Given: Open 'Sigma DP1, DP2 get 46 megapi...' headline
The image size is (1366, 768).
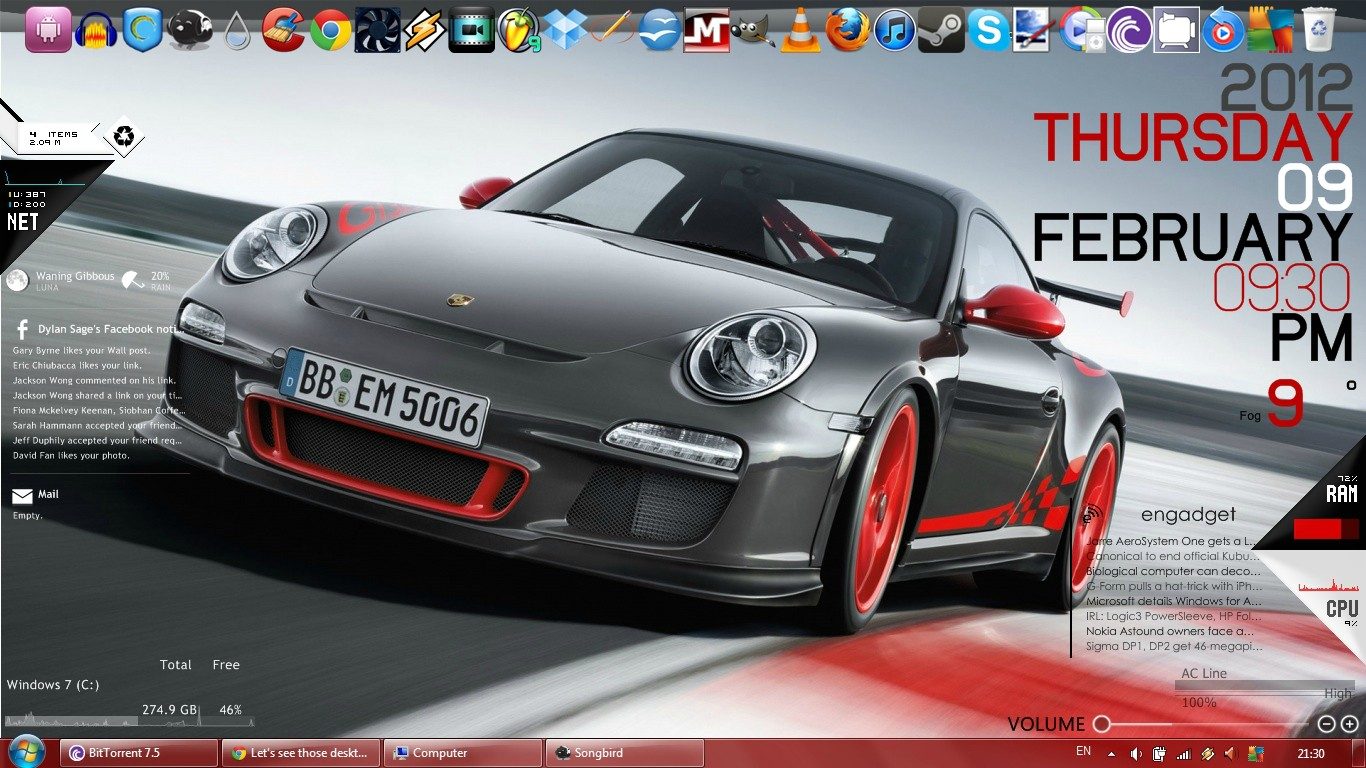Looking at the screenshot, I should coord(1174,646).
